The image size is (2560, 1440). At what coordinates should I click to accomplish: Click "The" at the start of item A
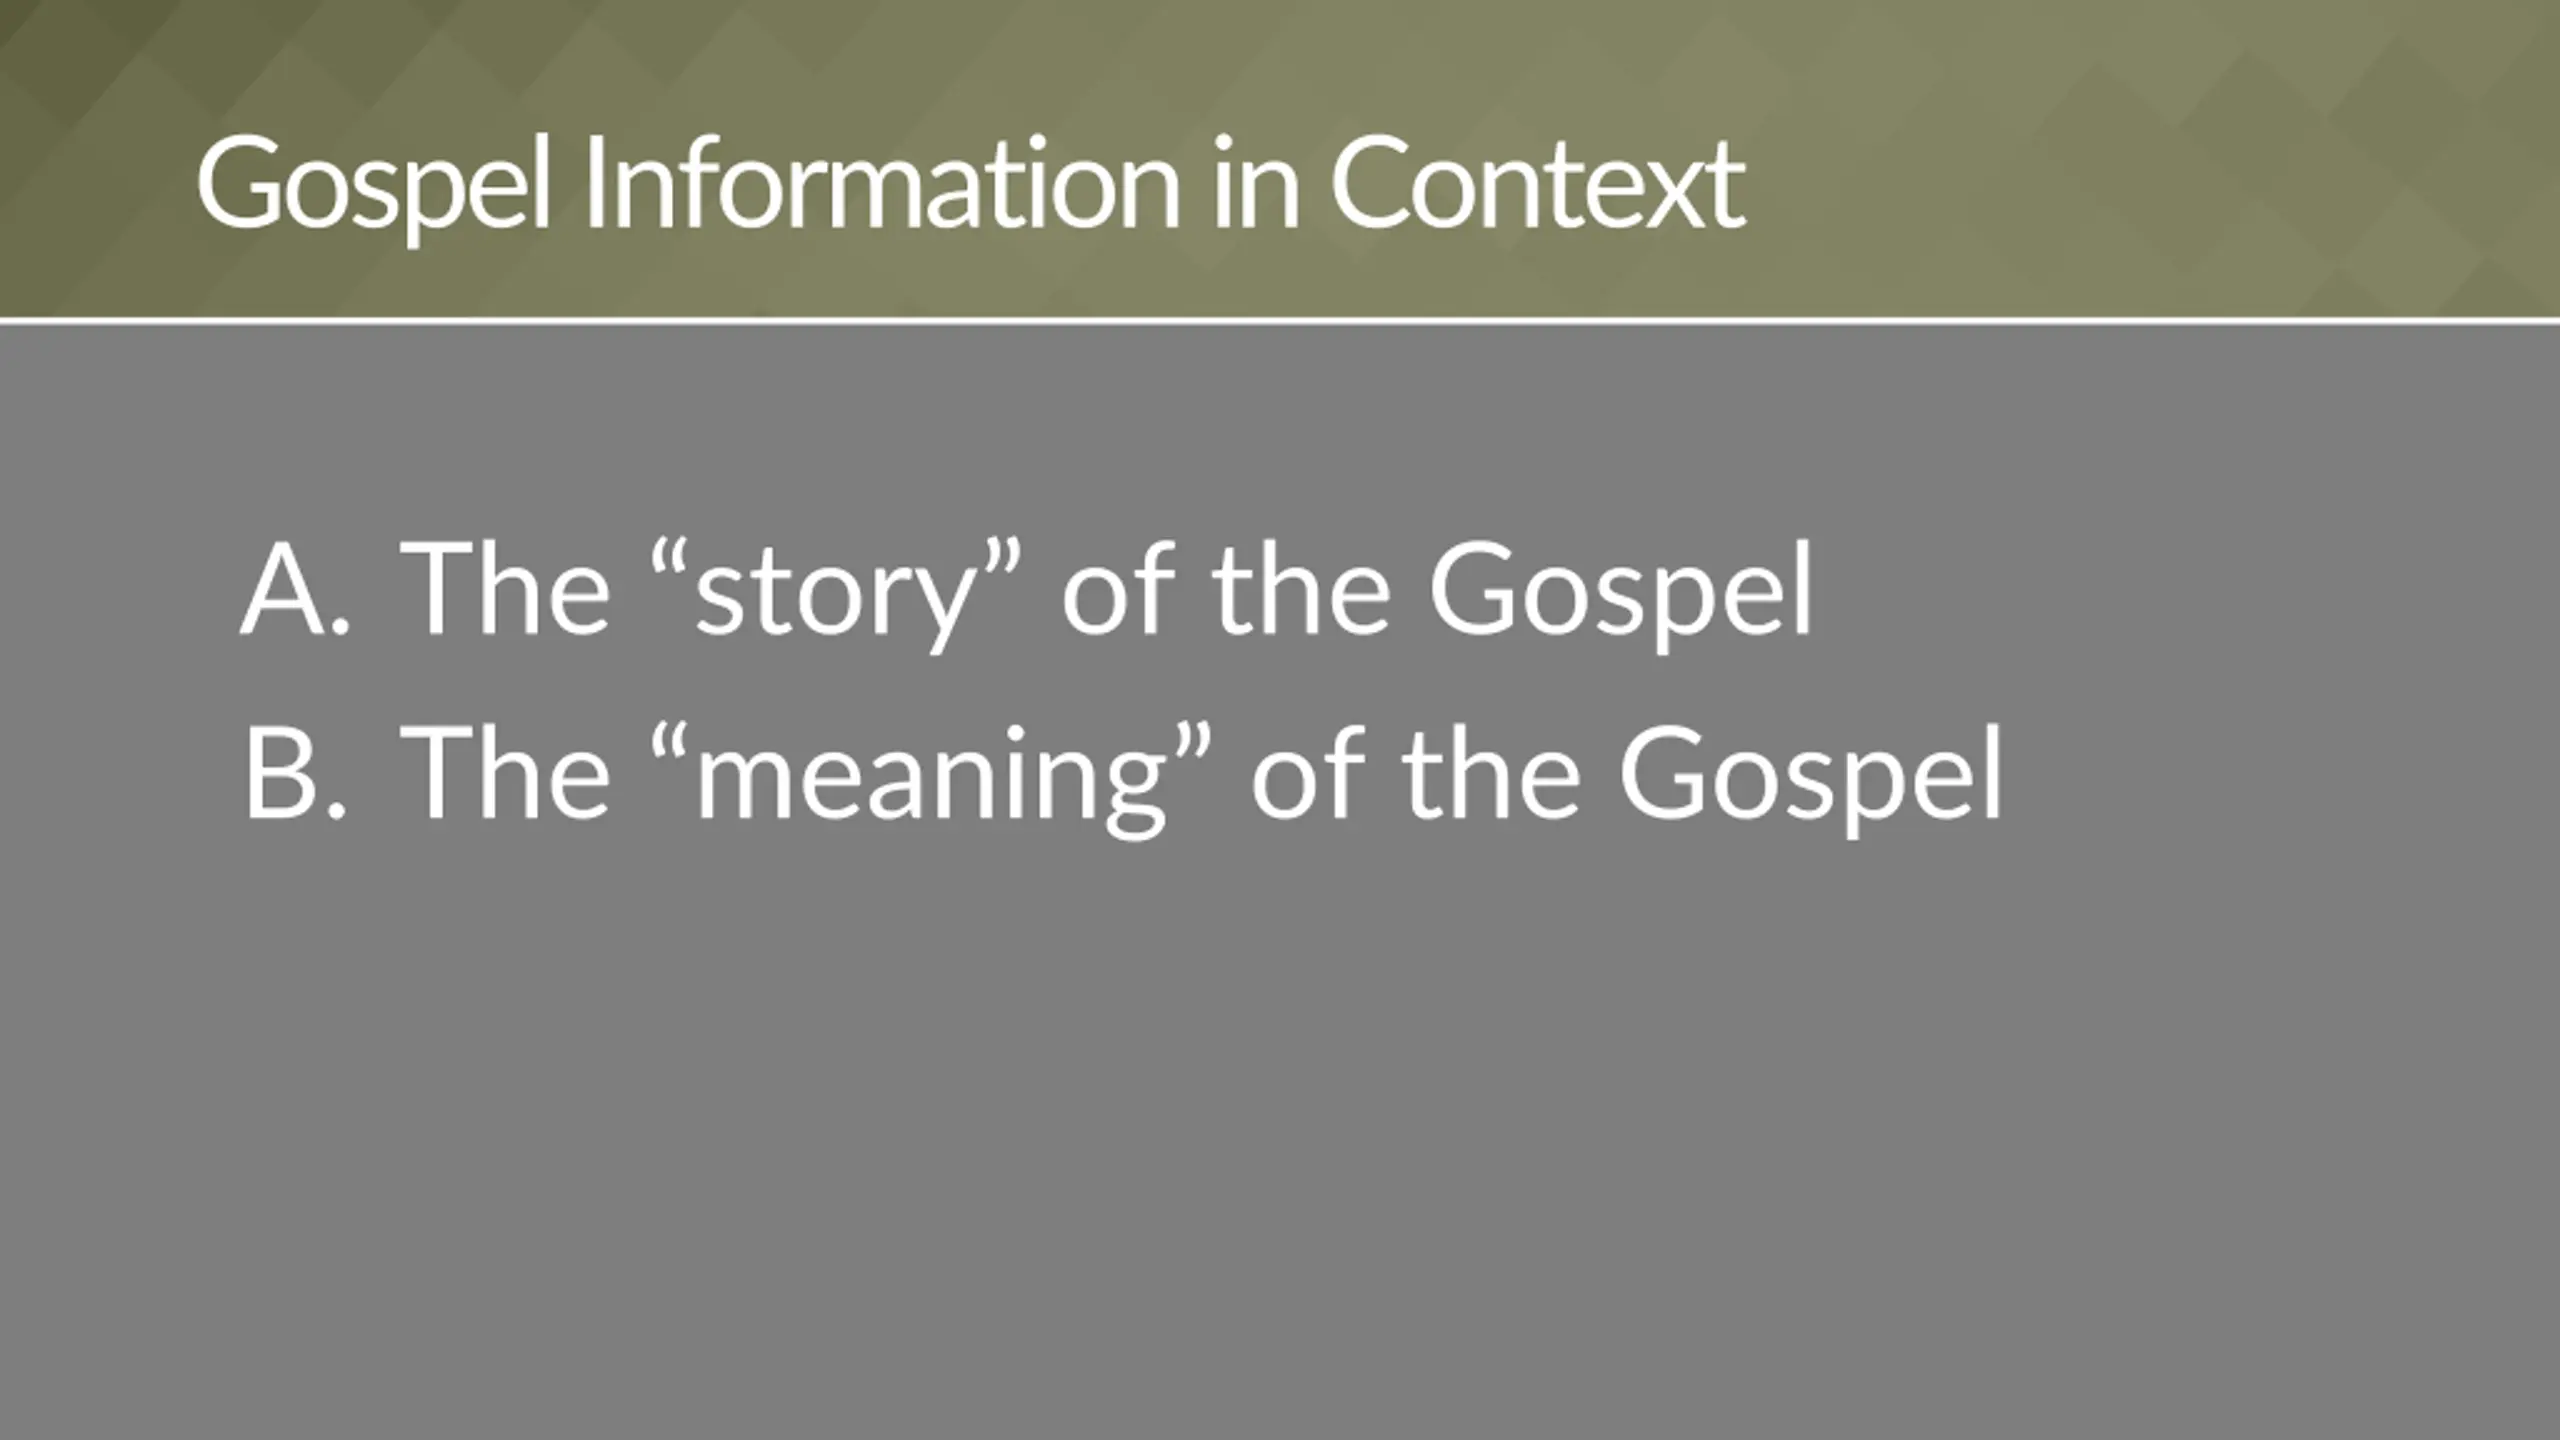click(505, 588)
